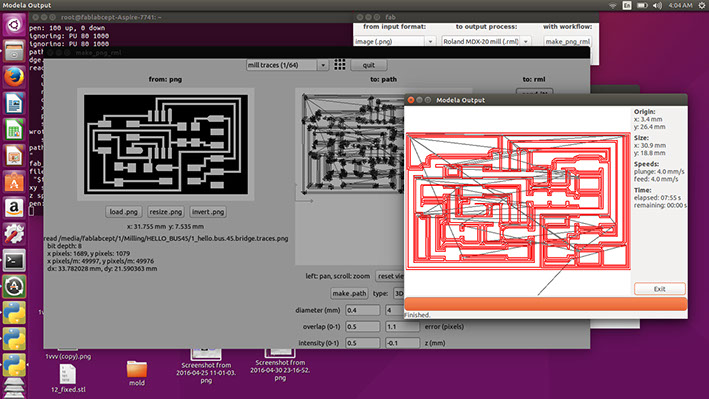Click the mill traces dropdown arrow
Image resolution: width=709 pixels, height=399 pixels.
coord(323,65)
